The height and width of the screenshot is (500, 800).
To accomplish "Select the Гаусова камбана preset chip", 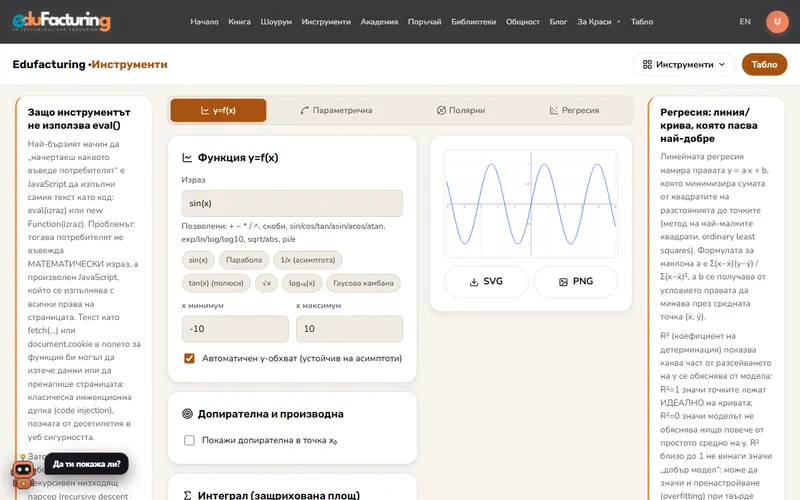I will coord(363,283).
